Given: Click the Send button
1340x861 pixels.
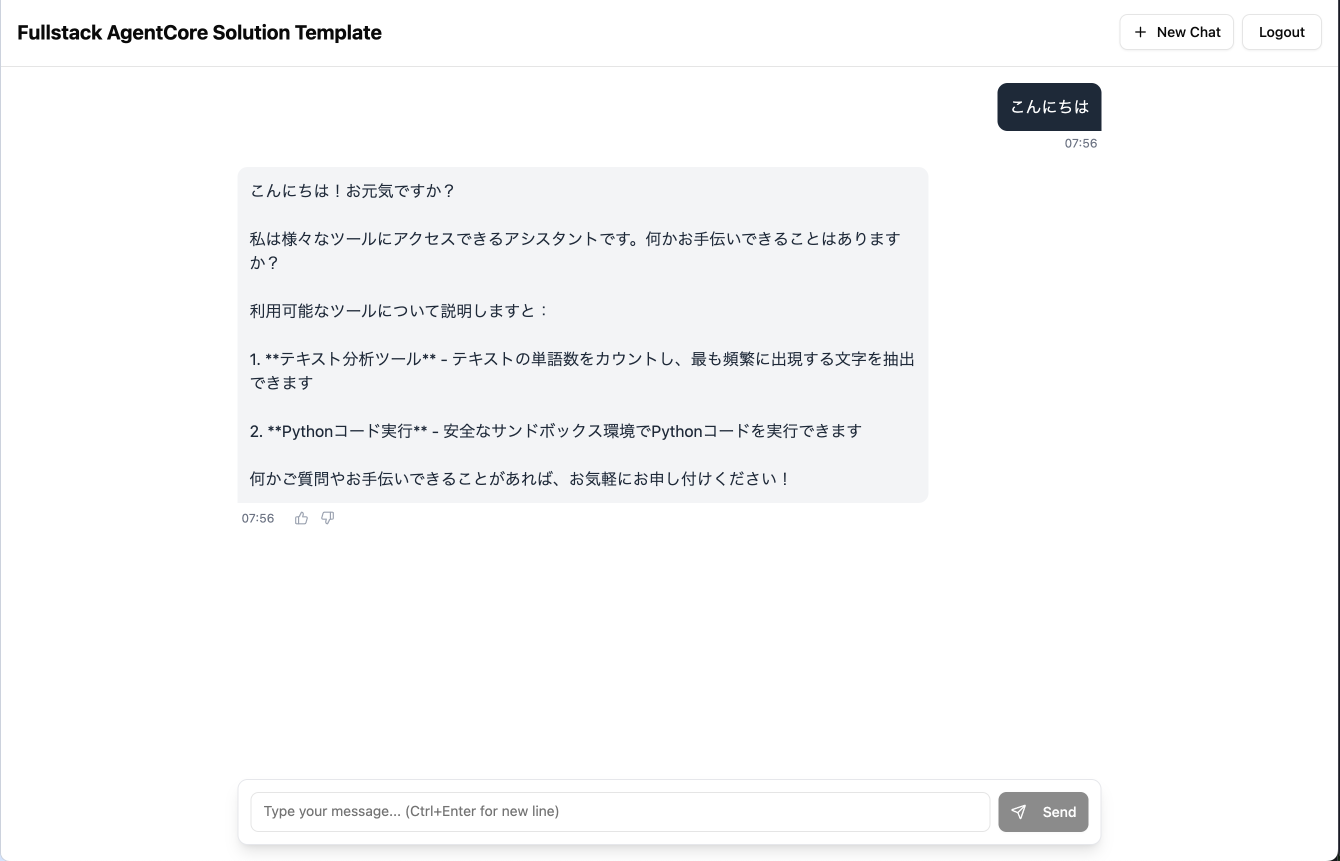Looking at the screenshot, I should coord(1043,812).
